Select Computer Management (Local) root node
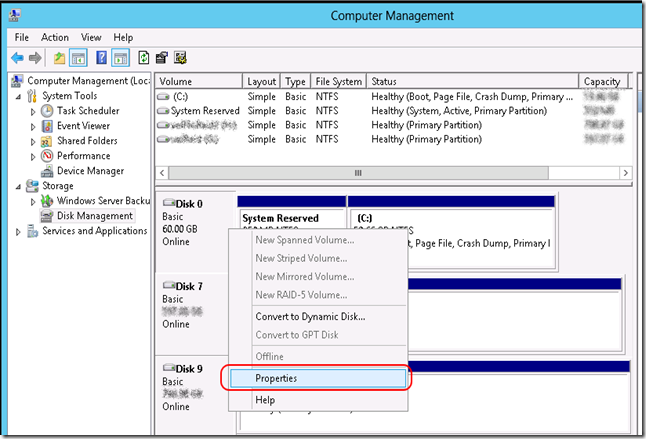 click(88, 81)
